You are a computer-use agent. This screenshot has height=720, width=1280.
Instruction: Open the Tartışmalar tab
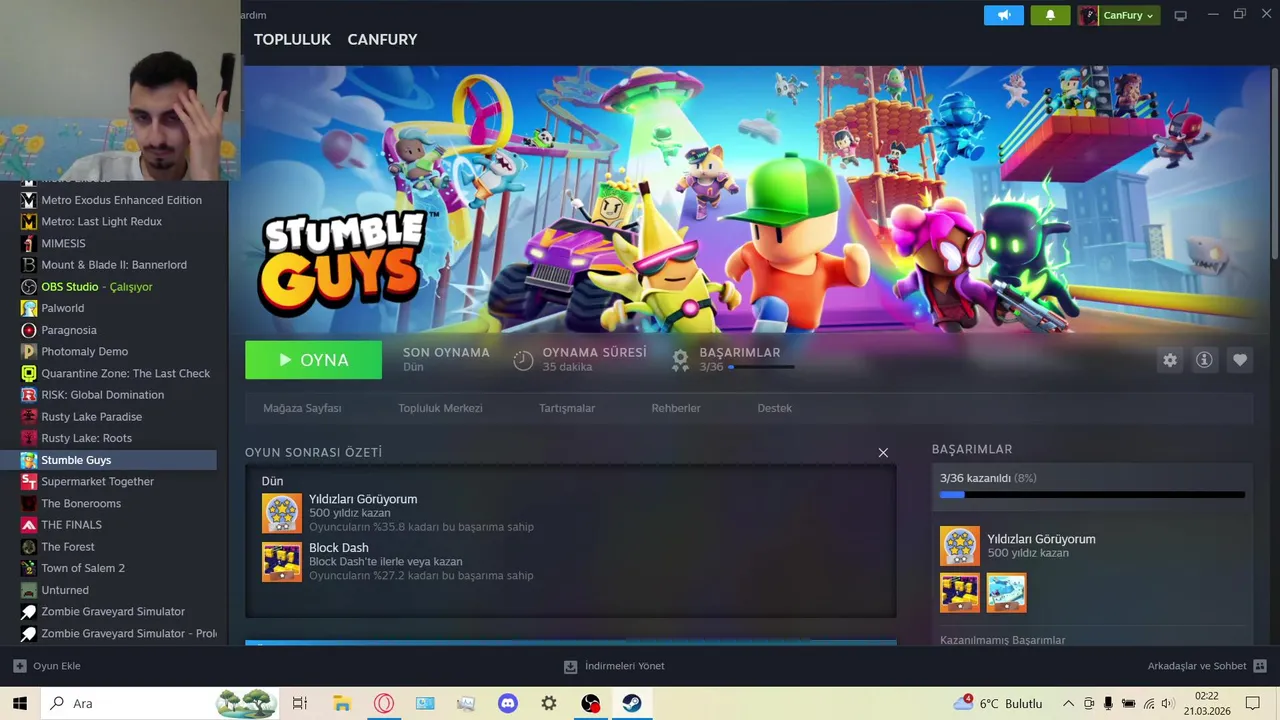567,408
